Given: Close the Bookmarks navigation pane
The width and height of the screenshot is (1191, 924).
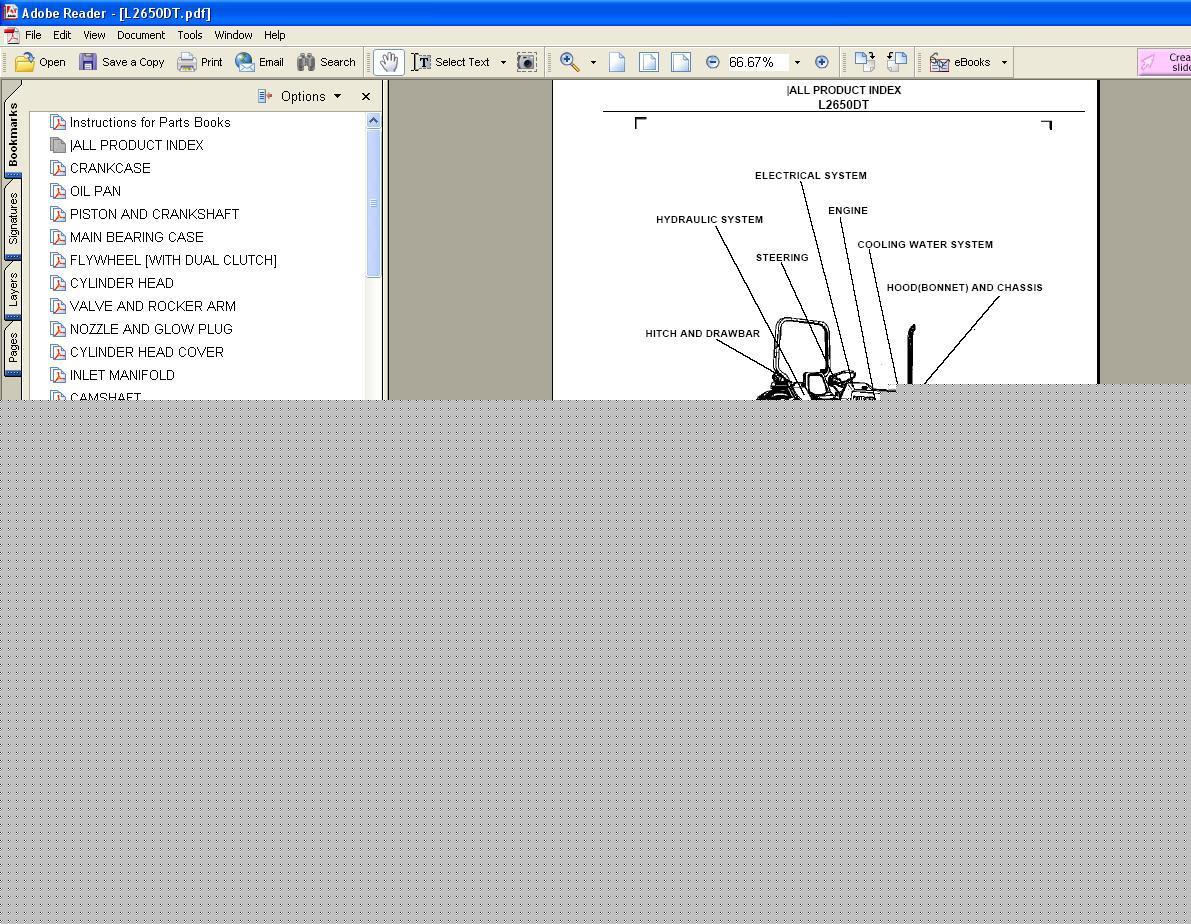Looking at the screenshot, I should tap(366, 96).
